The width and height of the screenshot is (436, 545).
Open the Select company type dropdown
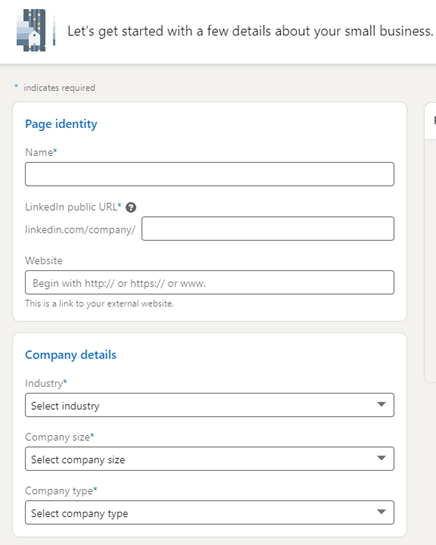click(210, 512)
